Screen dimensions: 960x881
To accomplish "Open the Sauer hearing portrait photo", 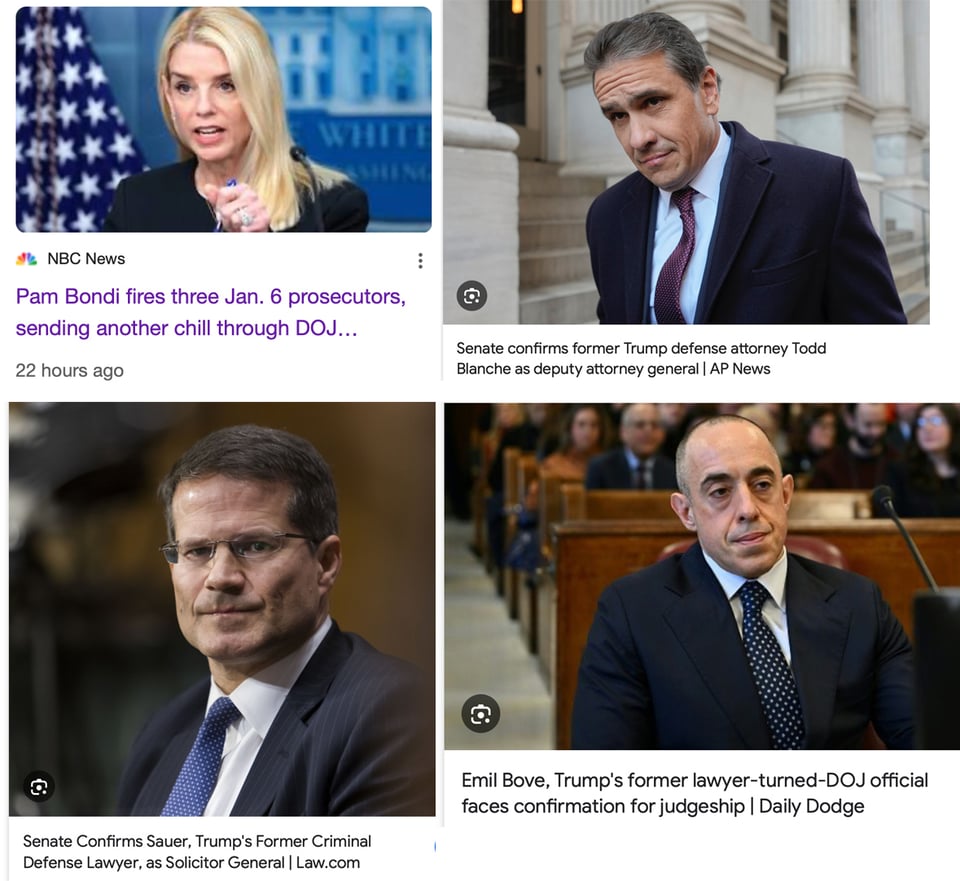I will [x=222, y=609].
